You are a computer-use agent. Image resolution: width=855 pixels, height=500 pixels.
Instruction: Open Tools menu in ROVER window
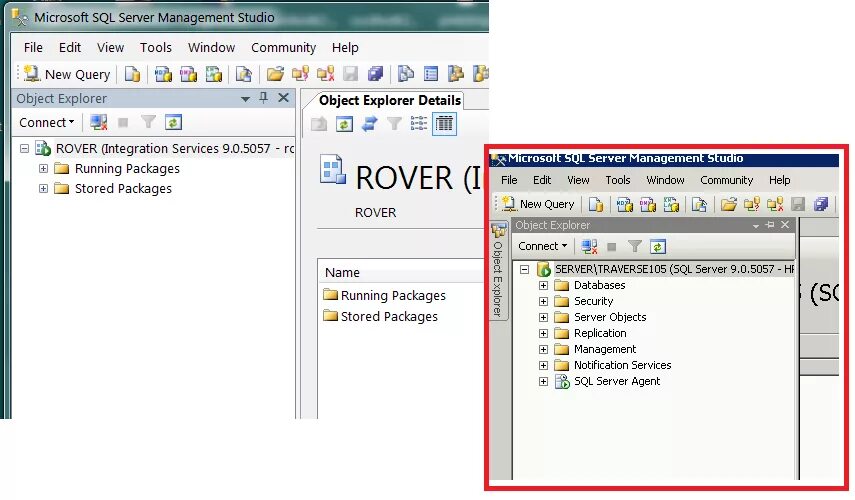(155, 47)
